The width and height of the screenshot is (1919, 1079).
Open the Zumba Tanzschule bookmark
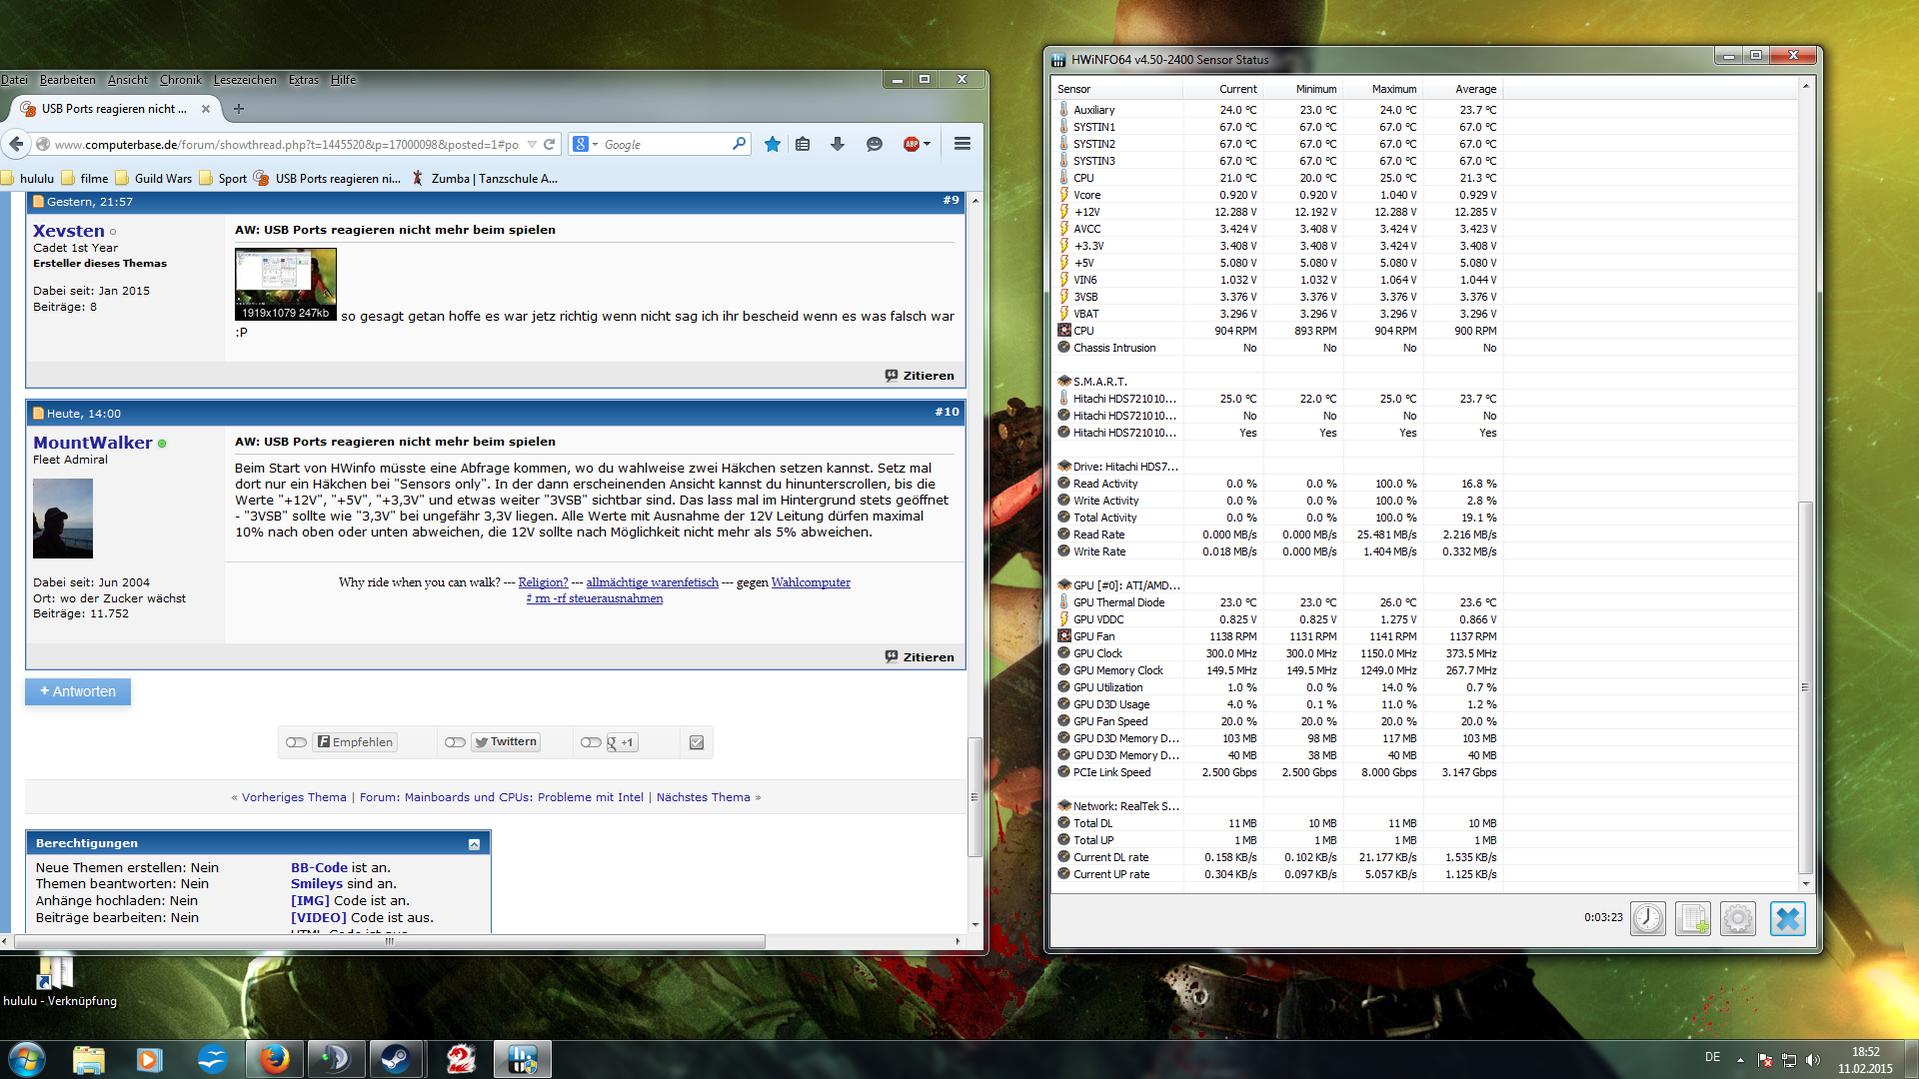484,179
